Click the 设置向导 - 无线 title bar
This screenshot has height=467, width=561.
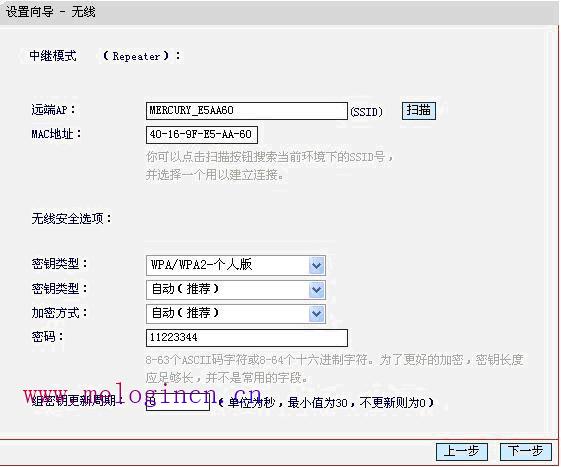[279, 12]
